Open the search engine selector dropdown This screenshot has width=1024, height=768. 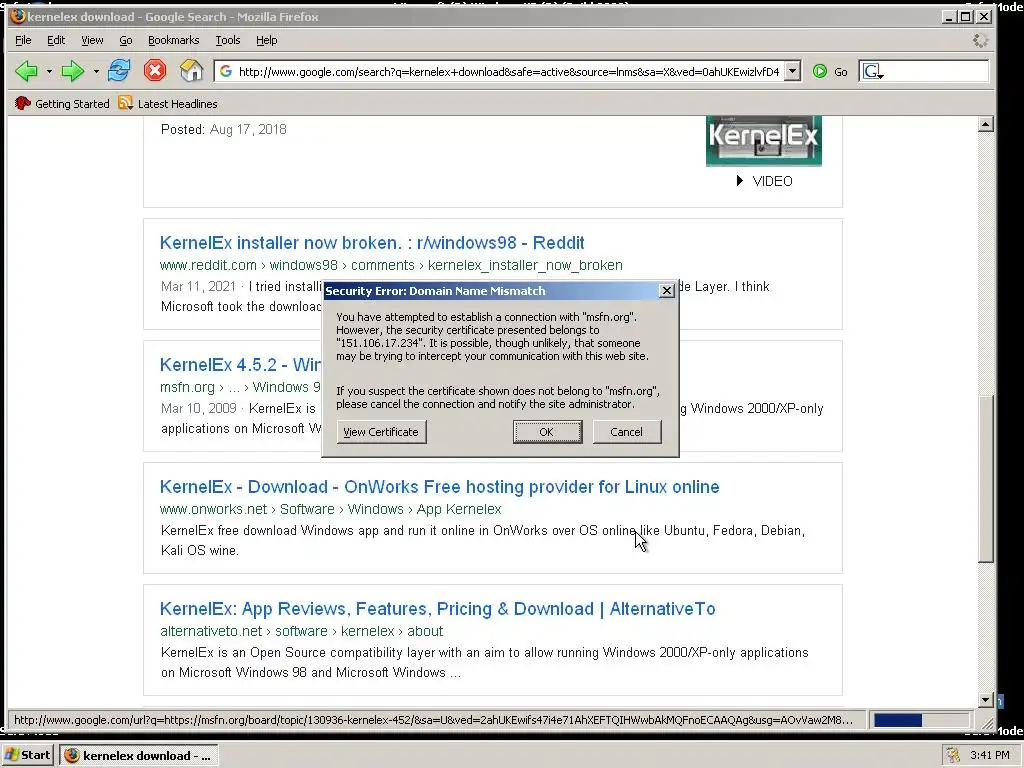(x=873, y=71)
